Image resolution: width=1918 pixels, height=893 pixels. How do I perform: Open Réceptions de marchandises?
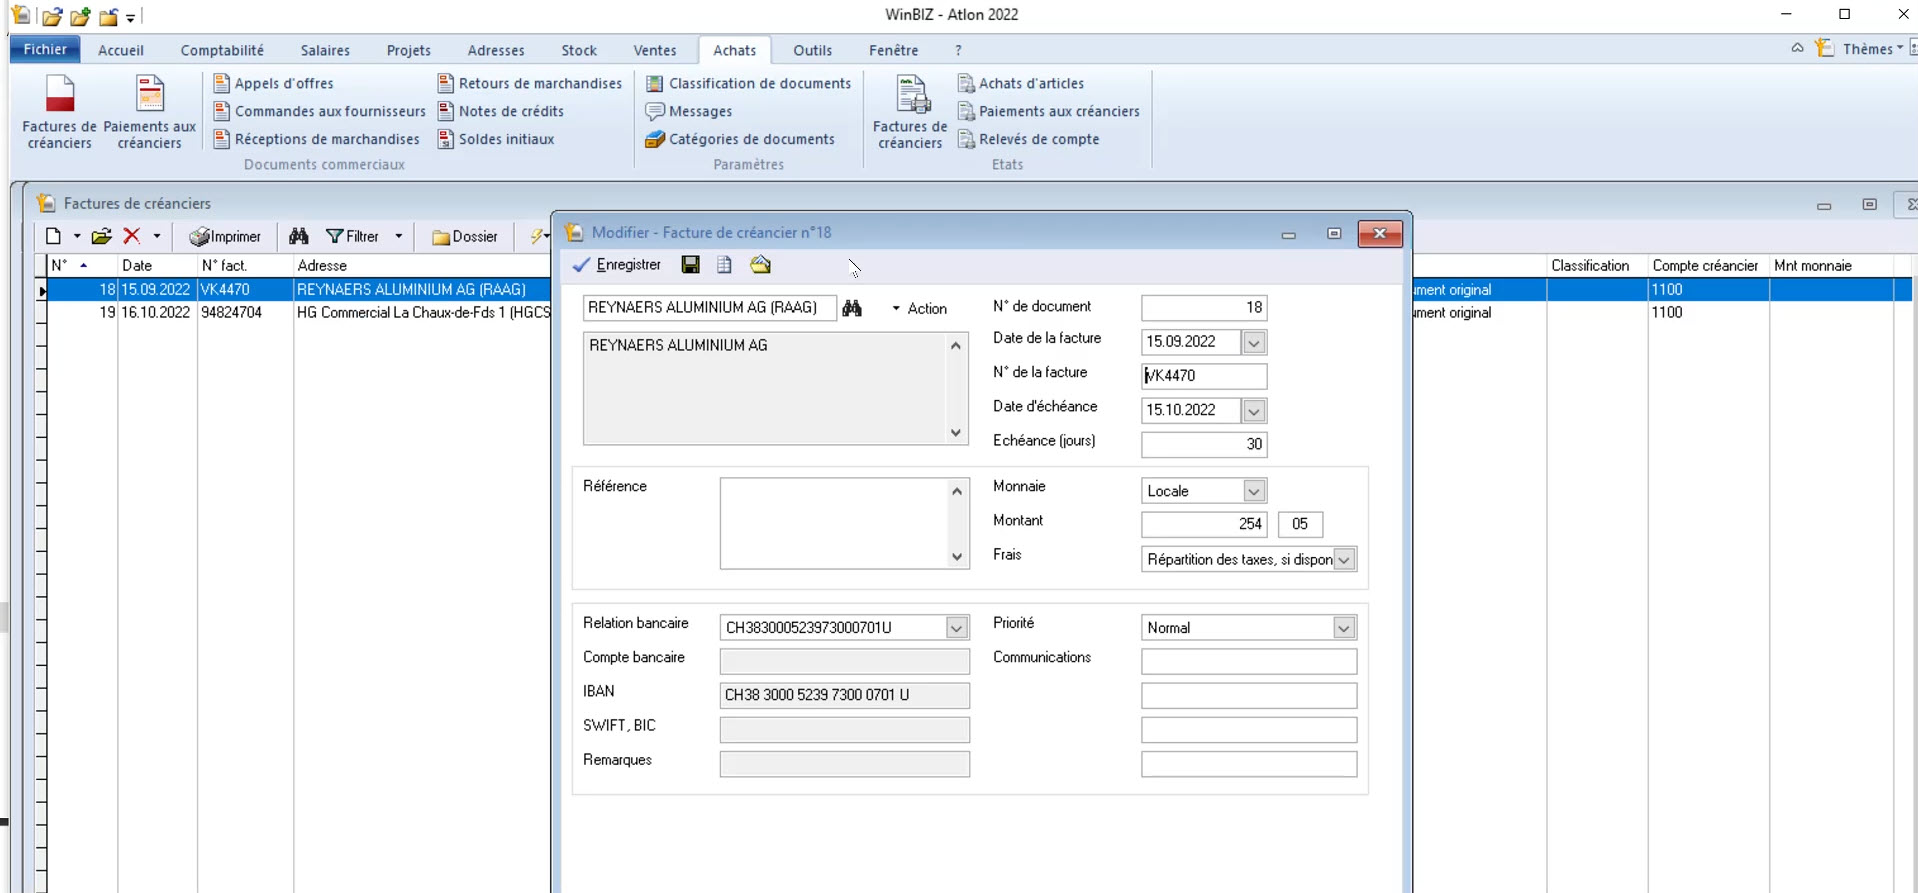tap(317, 139)
